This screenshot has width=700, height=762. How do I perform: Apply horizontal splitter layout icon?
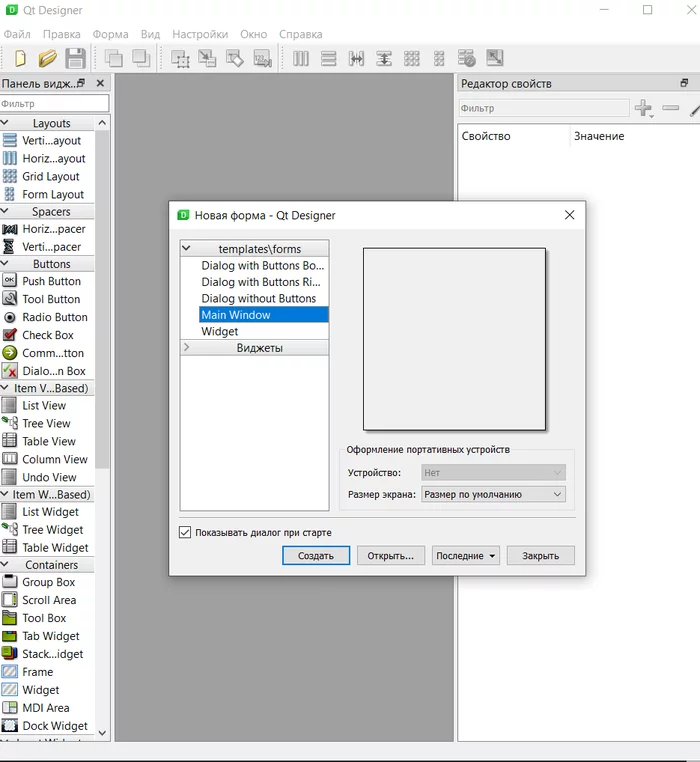[x=356, y=58]
